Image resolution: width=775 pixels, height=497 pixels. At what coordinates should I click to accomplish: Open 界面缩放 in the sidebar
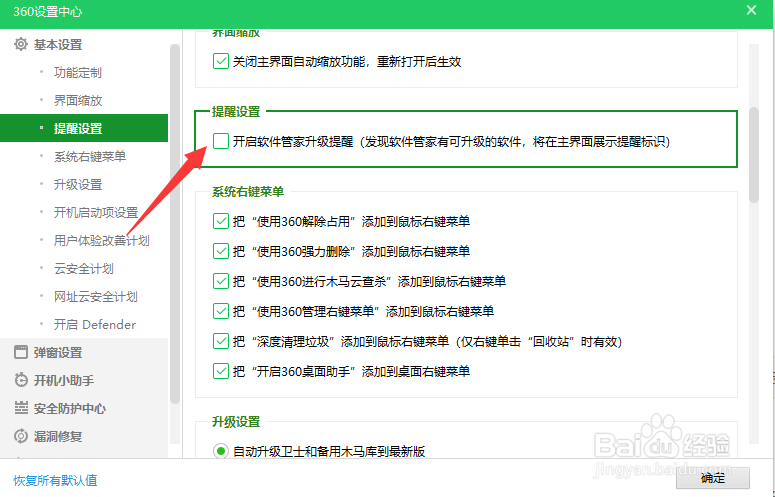(78, 100)
